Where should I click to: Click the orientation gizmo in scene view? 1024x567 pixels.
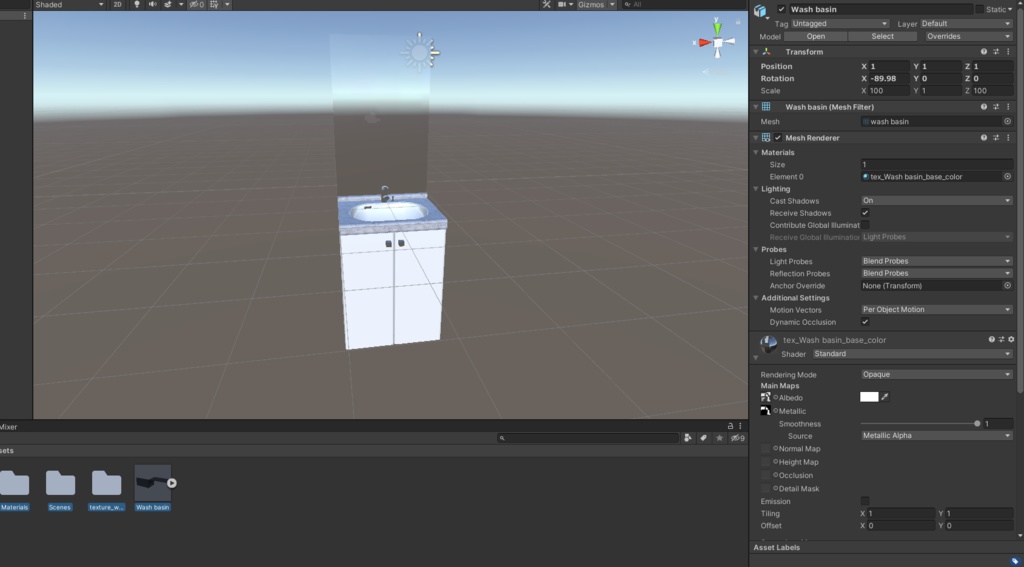point(717,42)
